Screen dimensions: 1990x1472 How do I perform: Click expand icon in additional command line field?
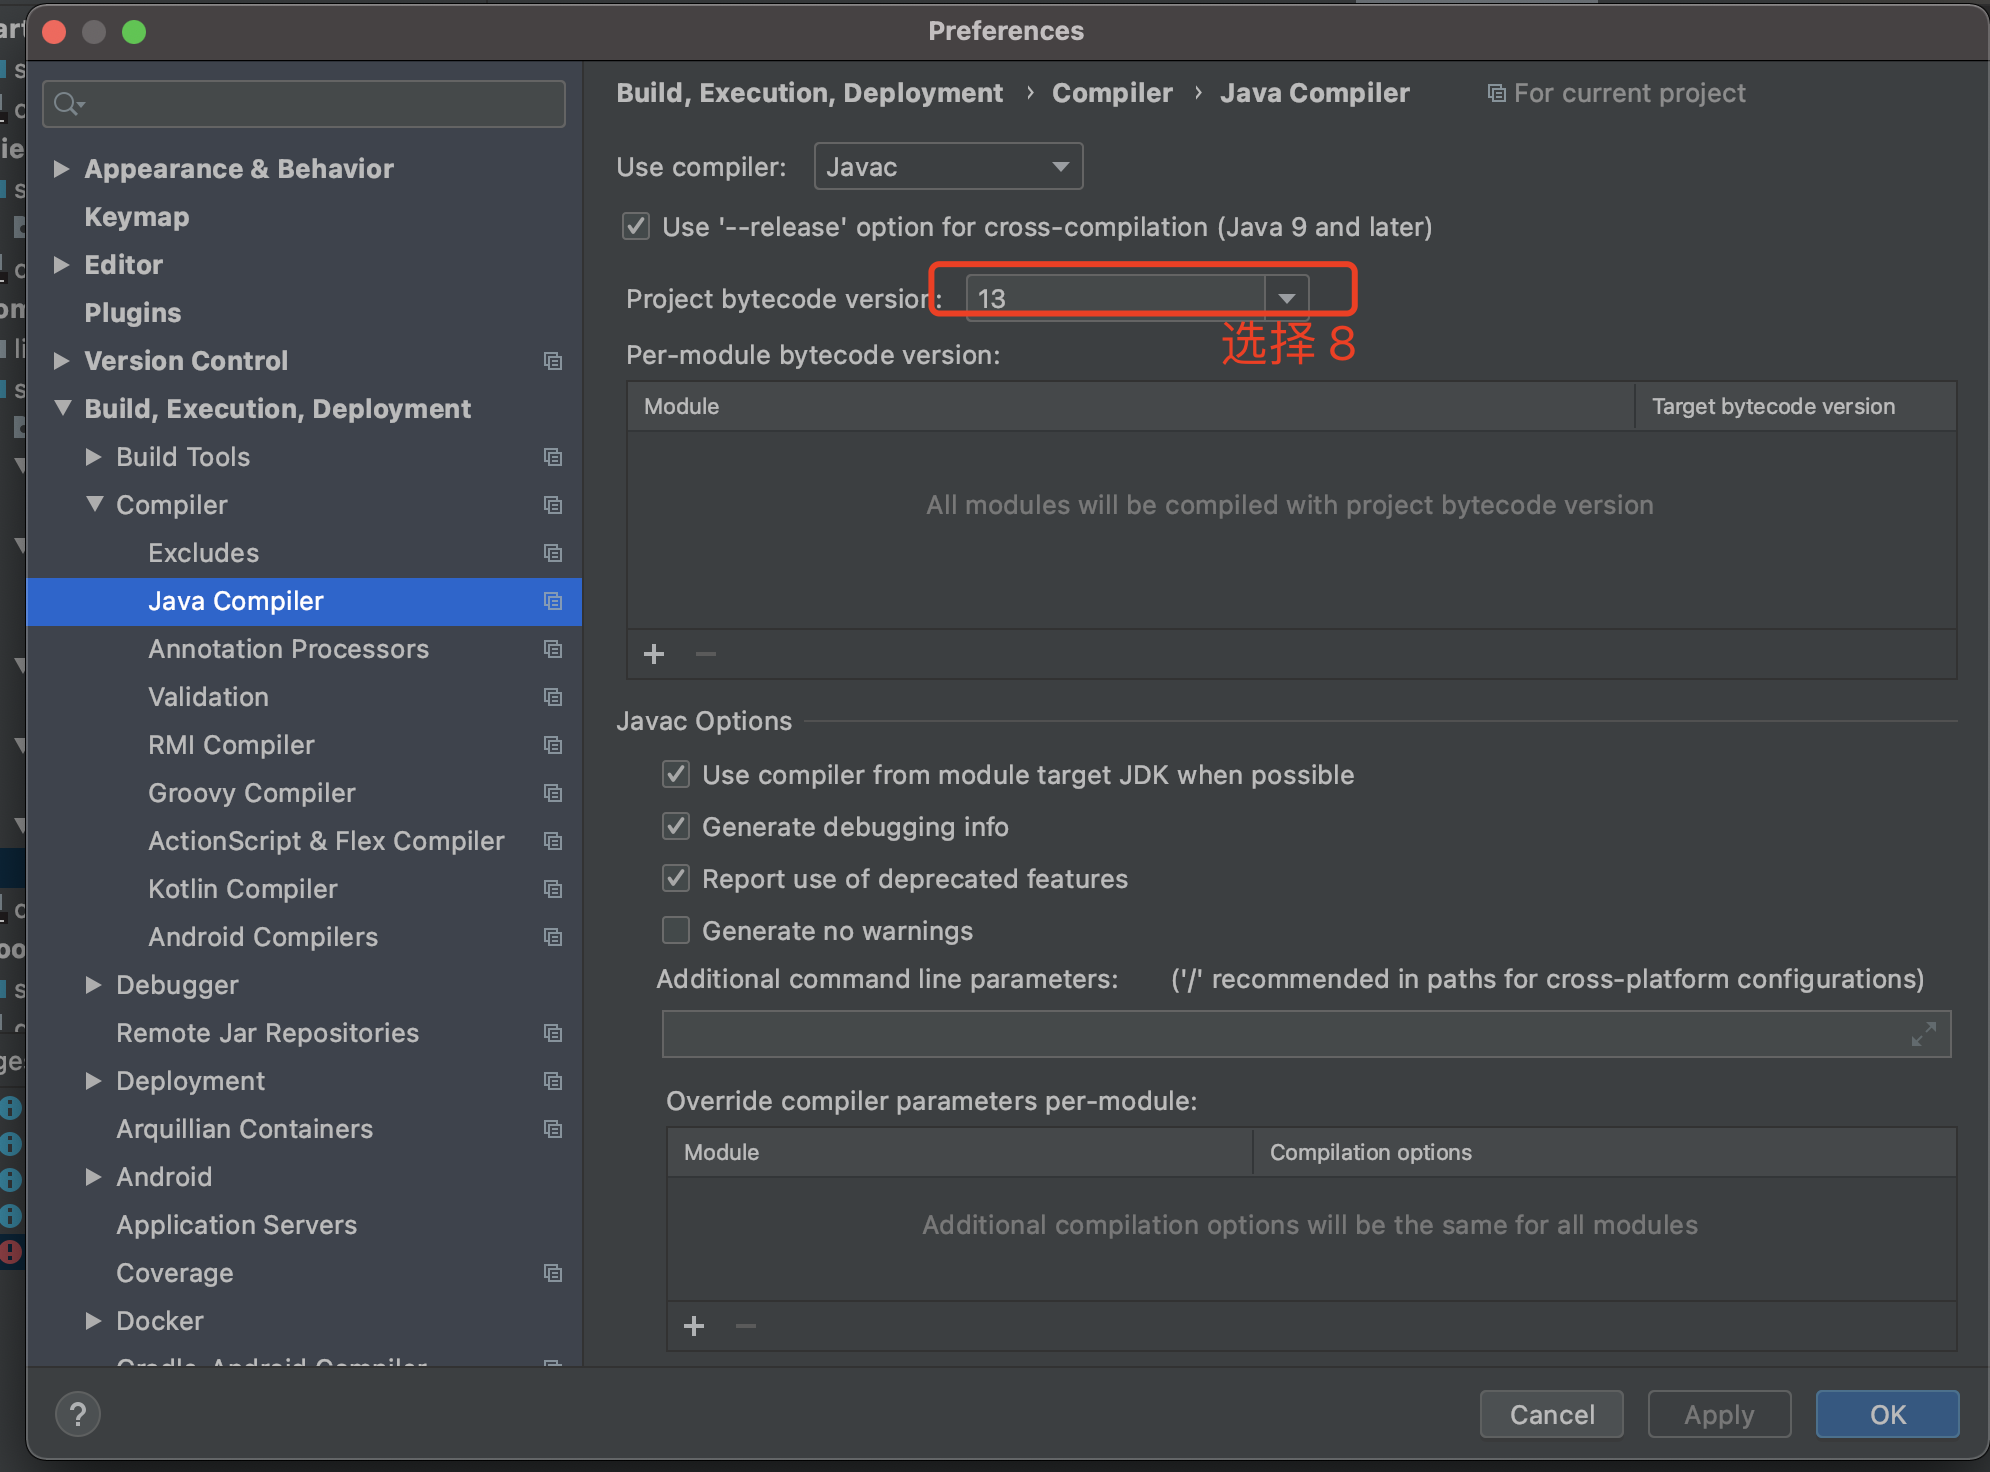coord(1923,1034)
